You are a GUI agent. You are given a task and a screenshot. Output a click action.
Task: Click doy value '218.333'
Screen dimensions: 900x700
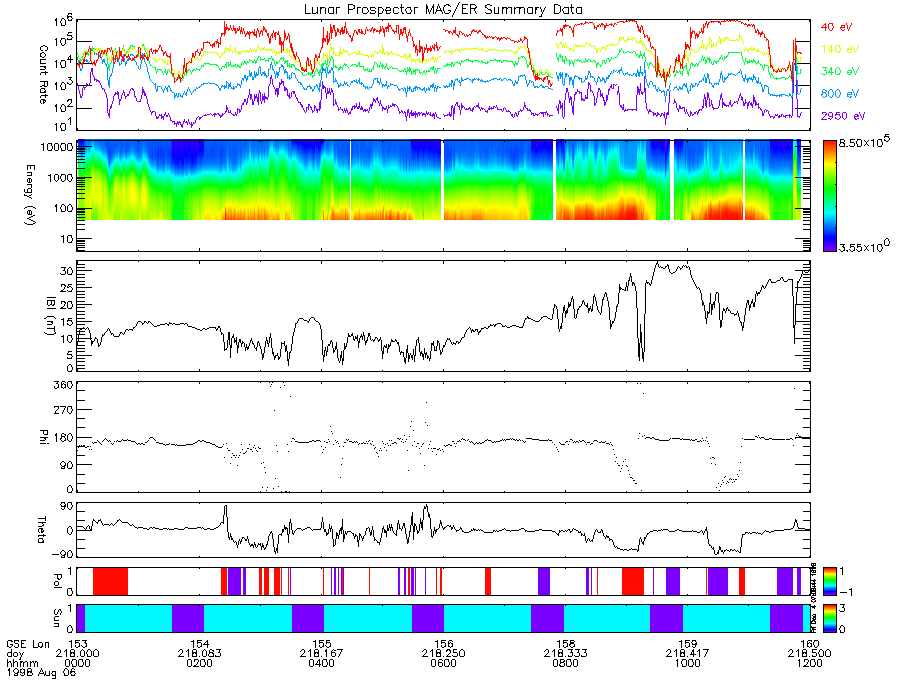click(565, 654)
